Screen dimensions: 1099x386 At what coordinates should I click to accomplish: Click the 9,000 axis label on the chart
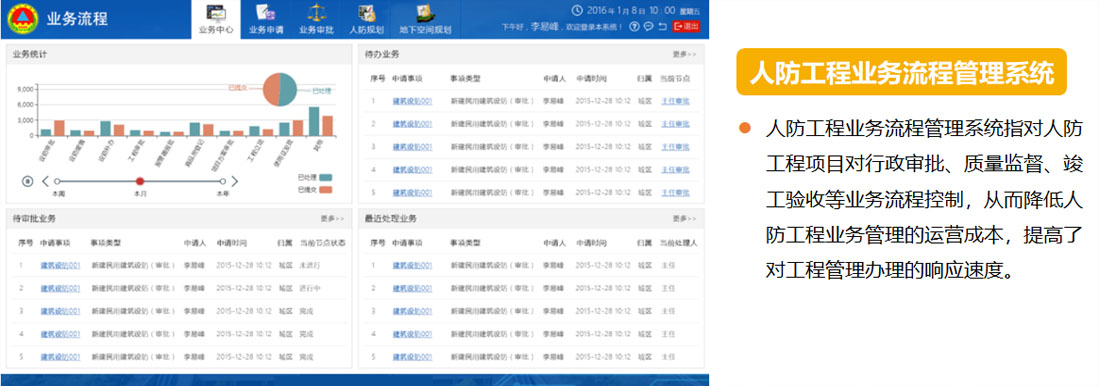[25, 89]
